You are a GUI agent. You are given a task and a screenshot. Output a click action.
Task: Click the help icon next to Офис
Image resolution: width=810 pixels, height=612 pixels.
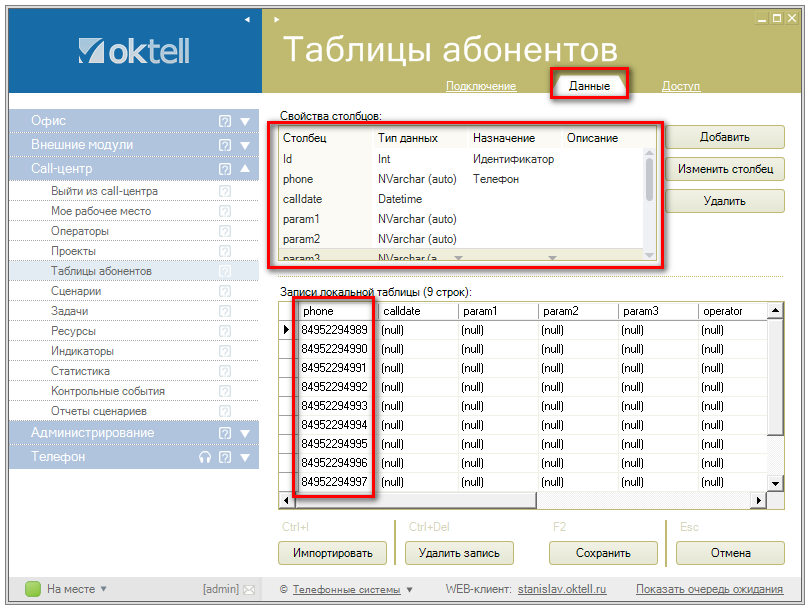225,121
